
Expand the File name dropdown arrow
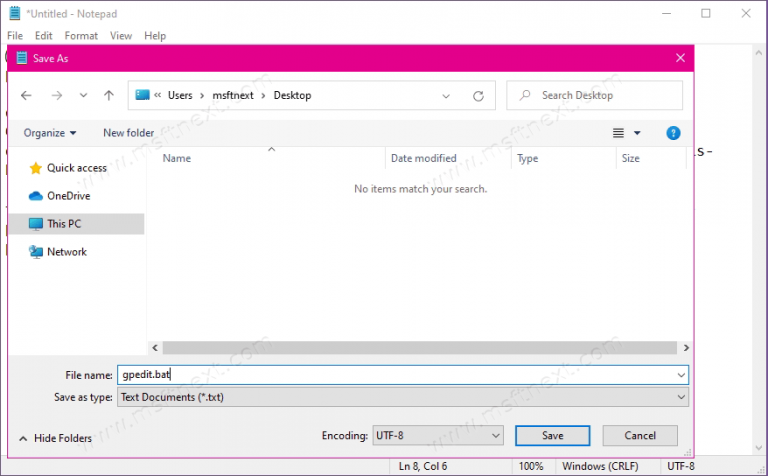pos(681,375)
